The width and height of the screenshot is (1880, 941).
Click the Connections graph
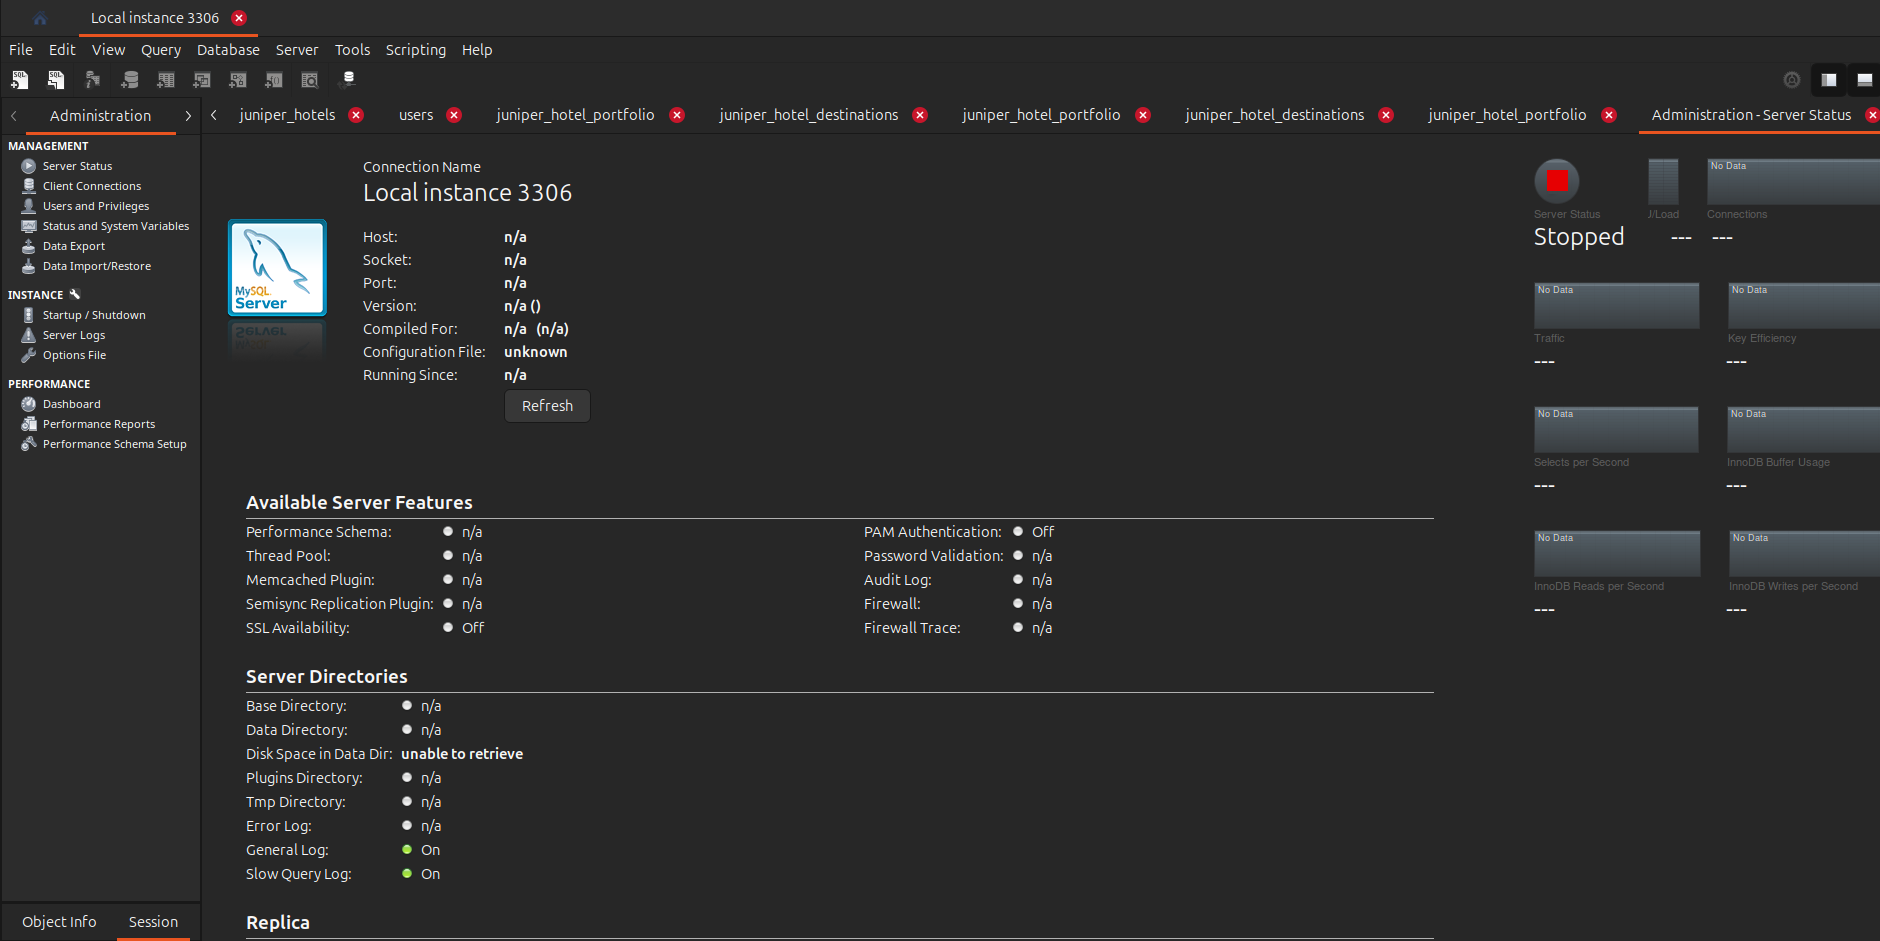click(x=1792, y=182)
